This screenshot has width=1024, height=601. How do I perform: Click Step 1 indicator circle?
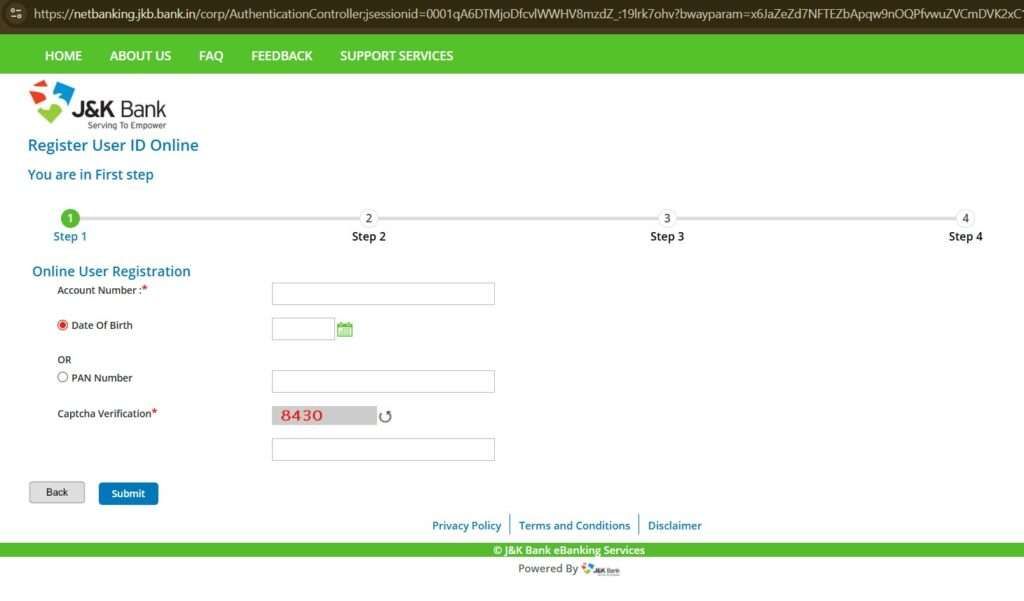pos(70,217)
